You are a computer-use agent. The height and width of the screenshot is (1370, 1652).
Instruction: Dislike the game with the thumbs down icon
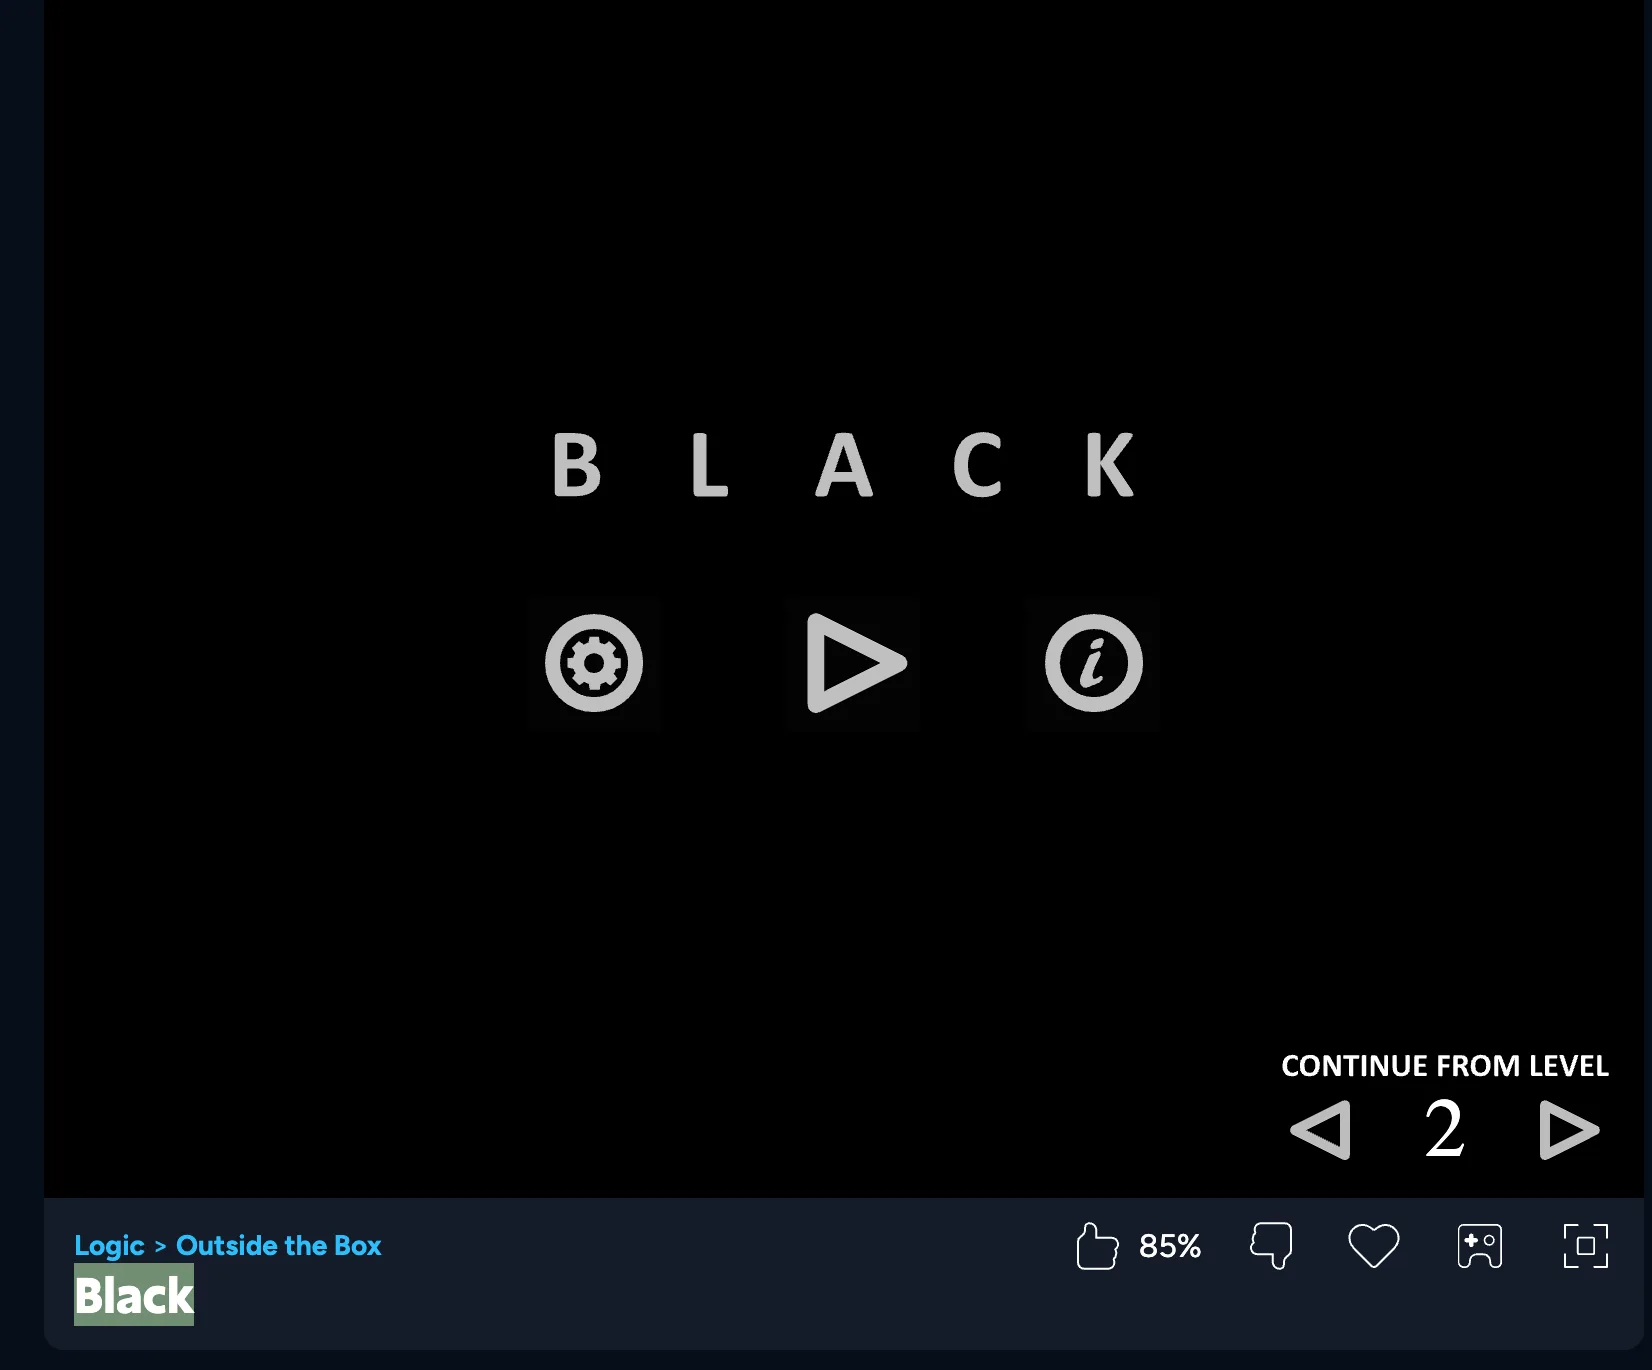pyautogui.click(x=1271, y=1246)
